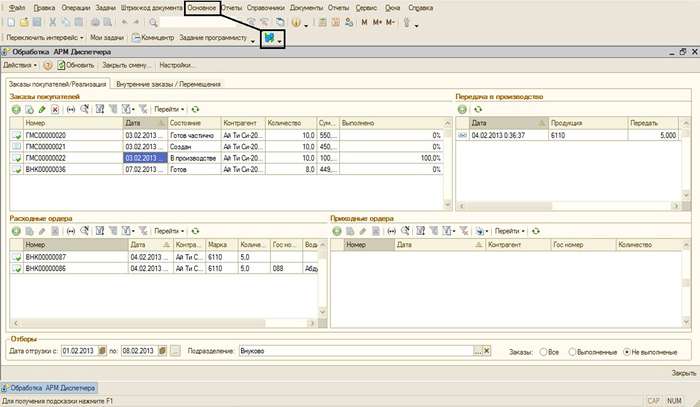Click the Cut scissors icon in main toolbar
Image resolution: width=700 pixels, height=407 pixels.
point(52,22)
